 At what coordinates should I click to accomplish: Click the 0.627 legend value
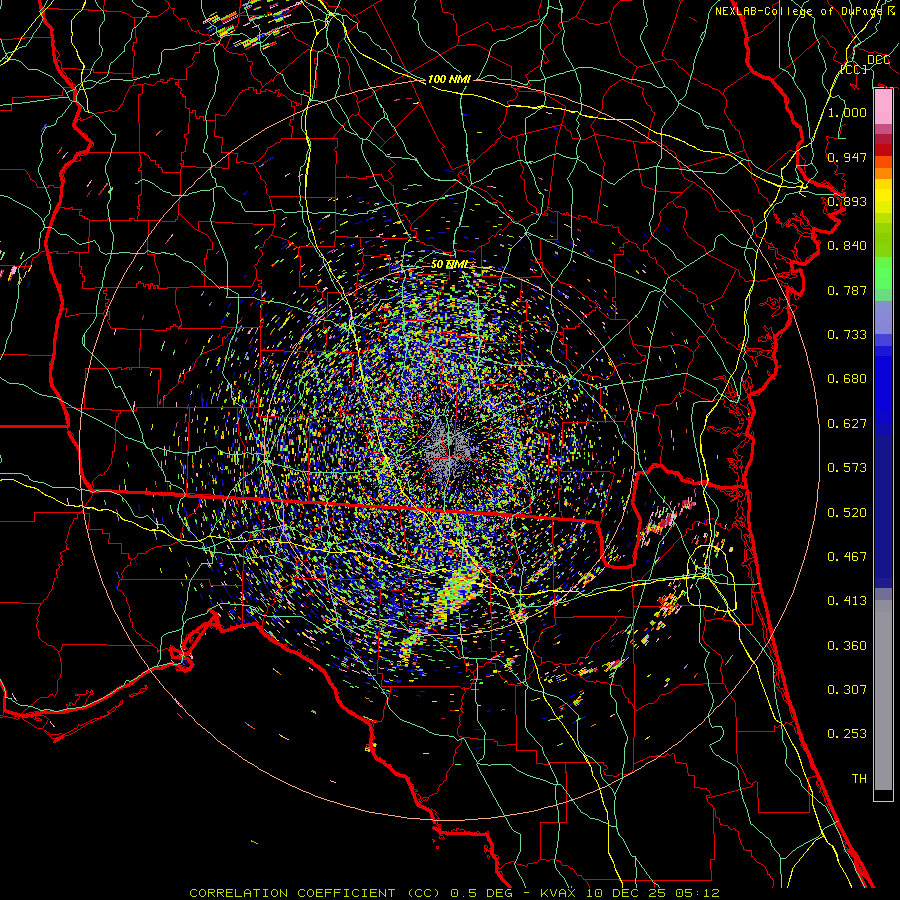point(847,424)
